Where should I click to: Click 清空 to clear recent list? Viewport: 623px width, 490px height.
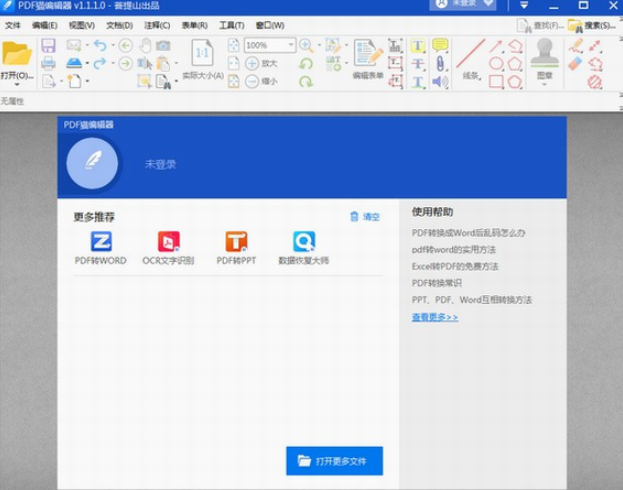point(365,217)
